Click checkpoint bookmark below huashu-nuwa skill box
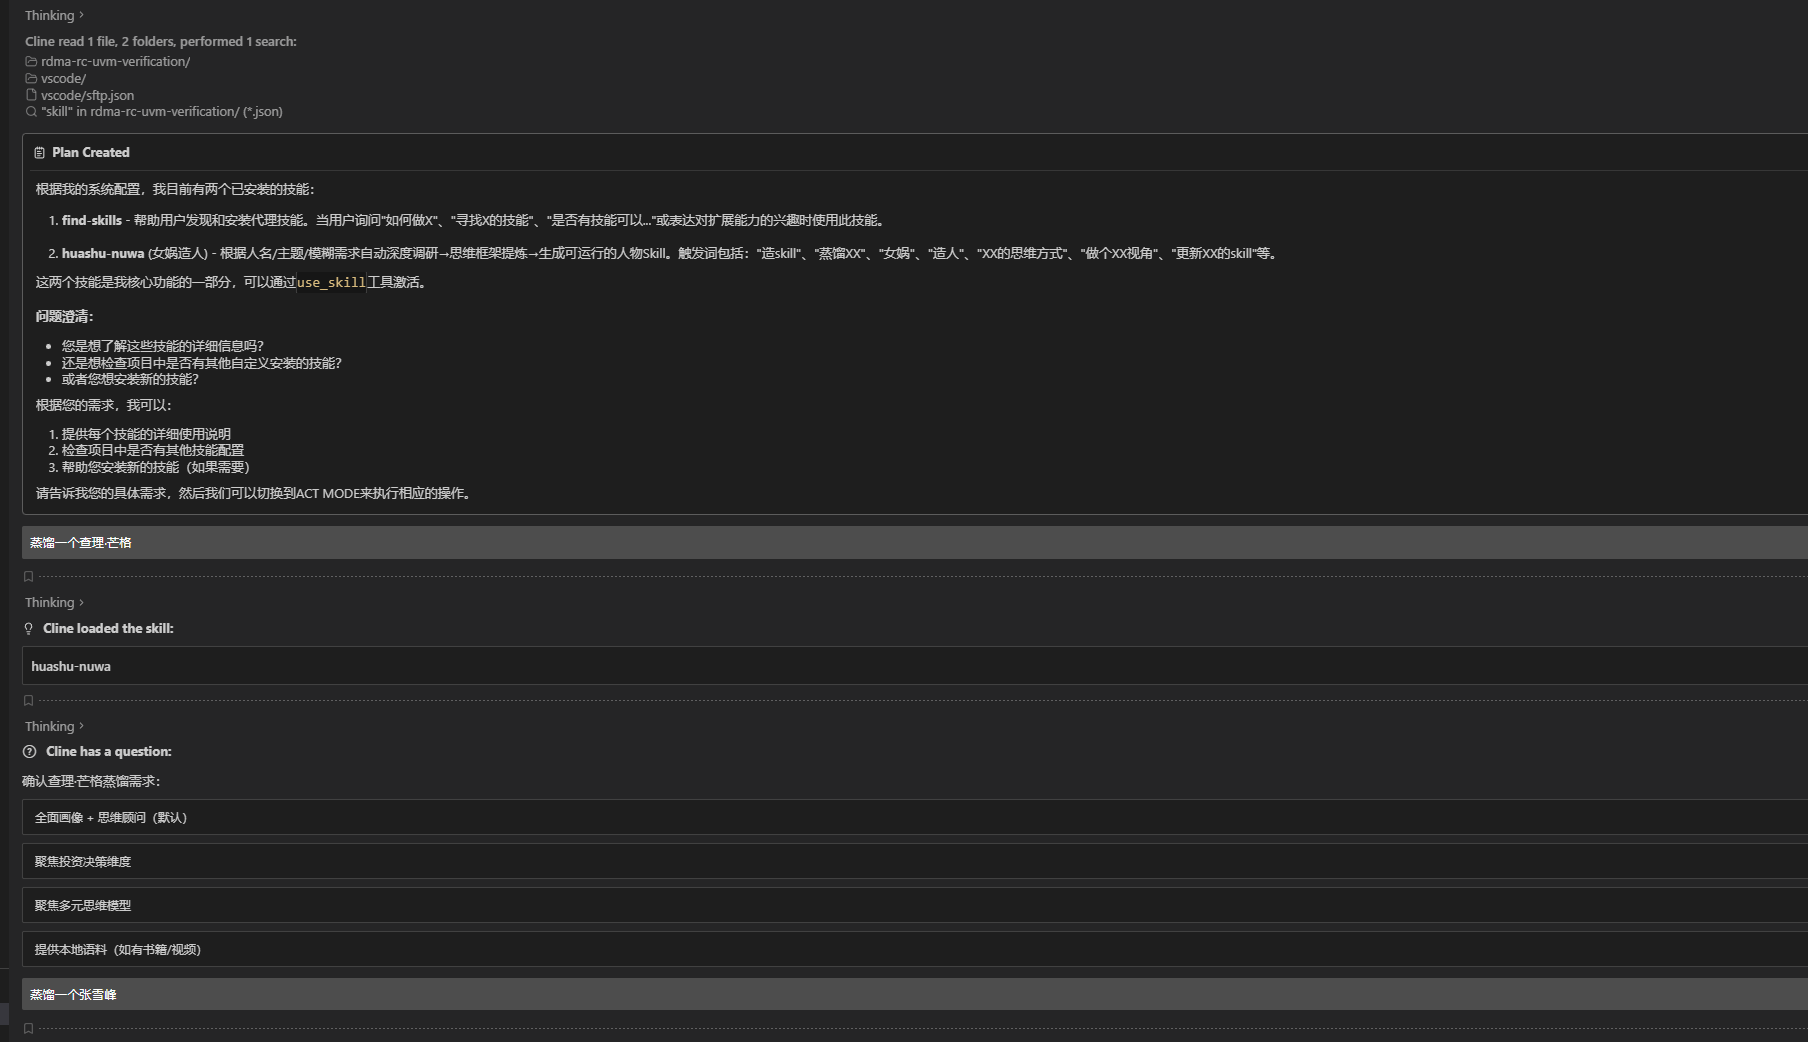This screenshot has width=1808, height=1042. point(28,700)
